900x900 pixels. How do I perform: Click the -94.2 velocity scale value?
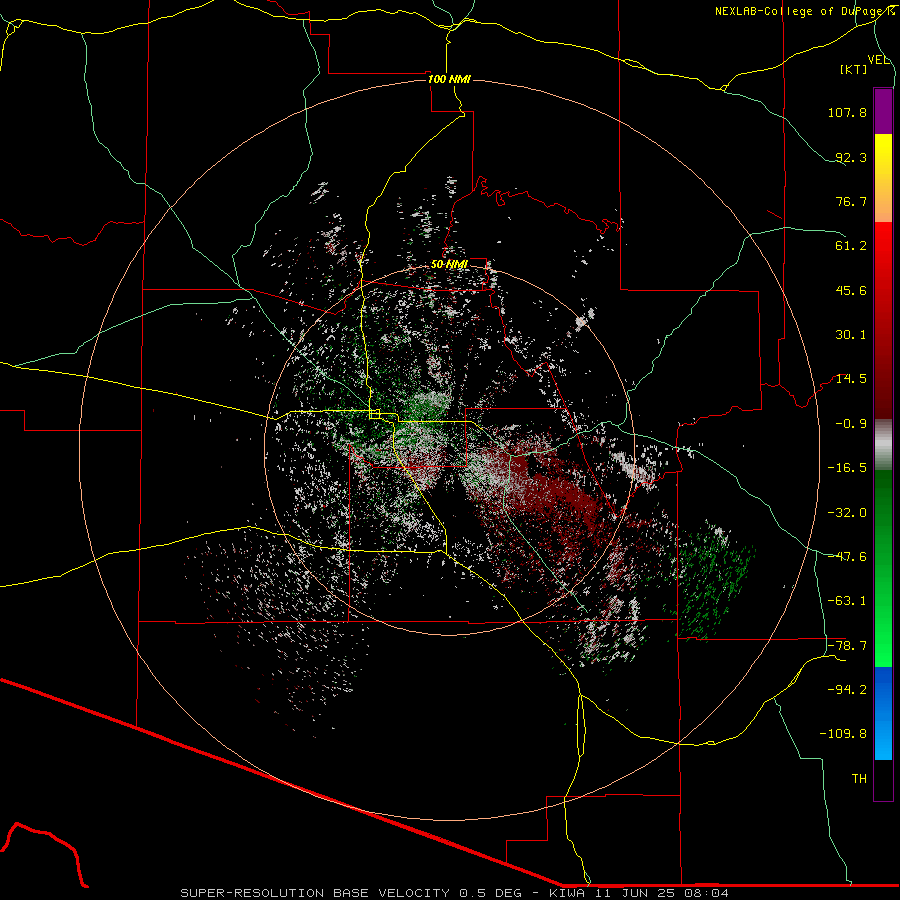pos(847,690)
